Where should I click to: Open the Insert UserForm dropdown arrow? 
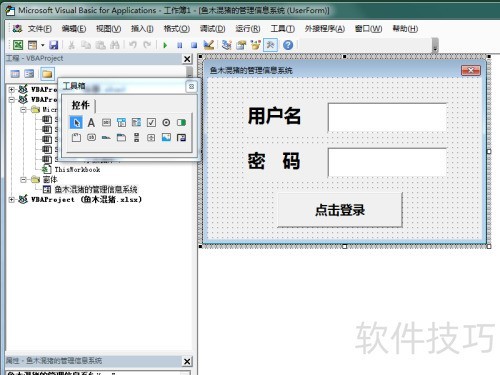tap(43, 45)
